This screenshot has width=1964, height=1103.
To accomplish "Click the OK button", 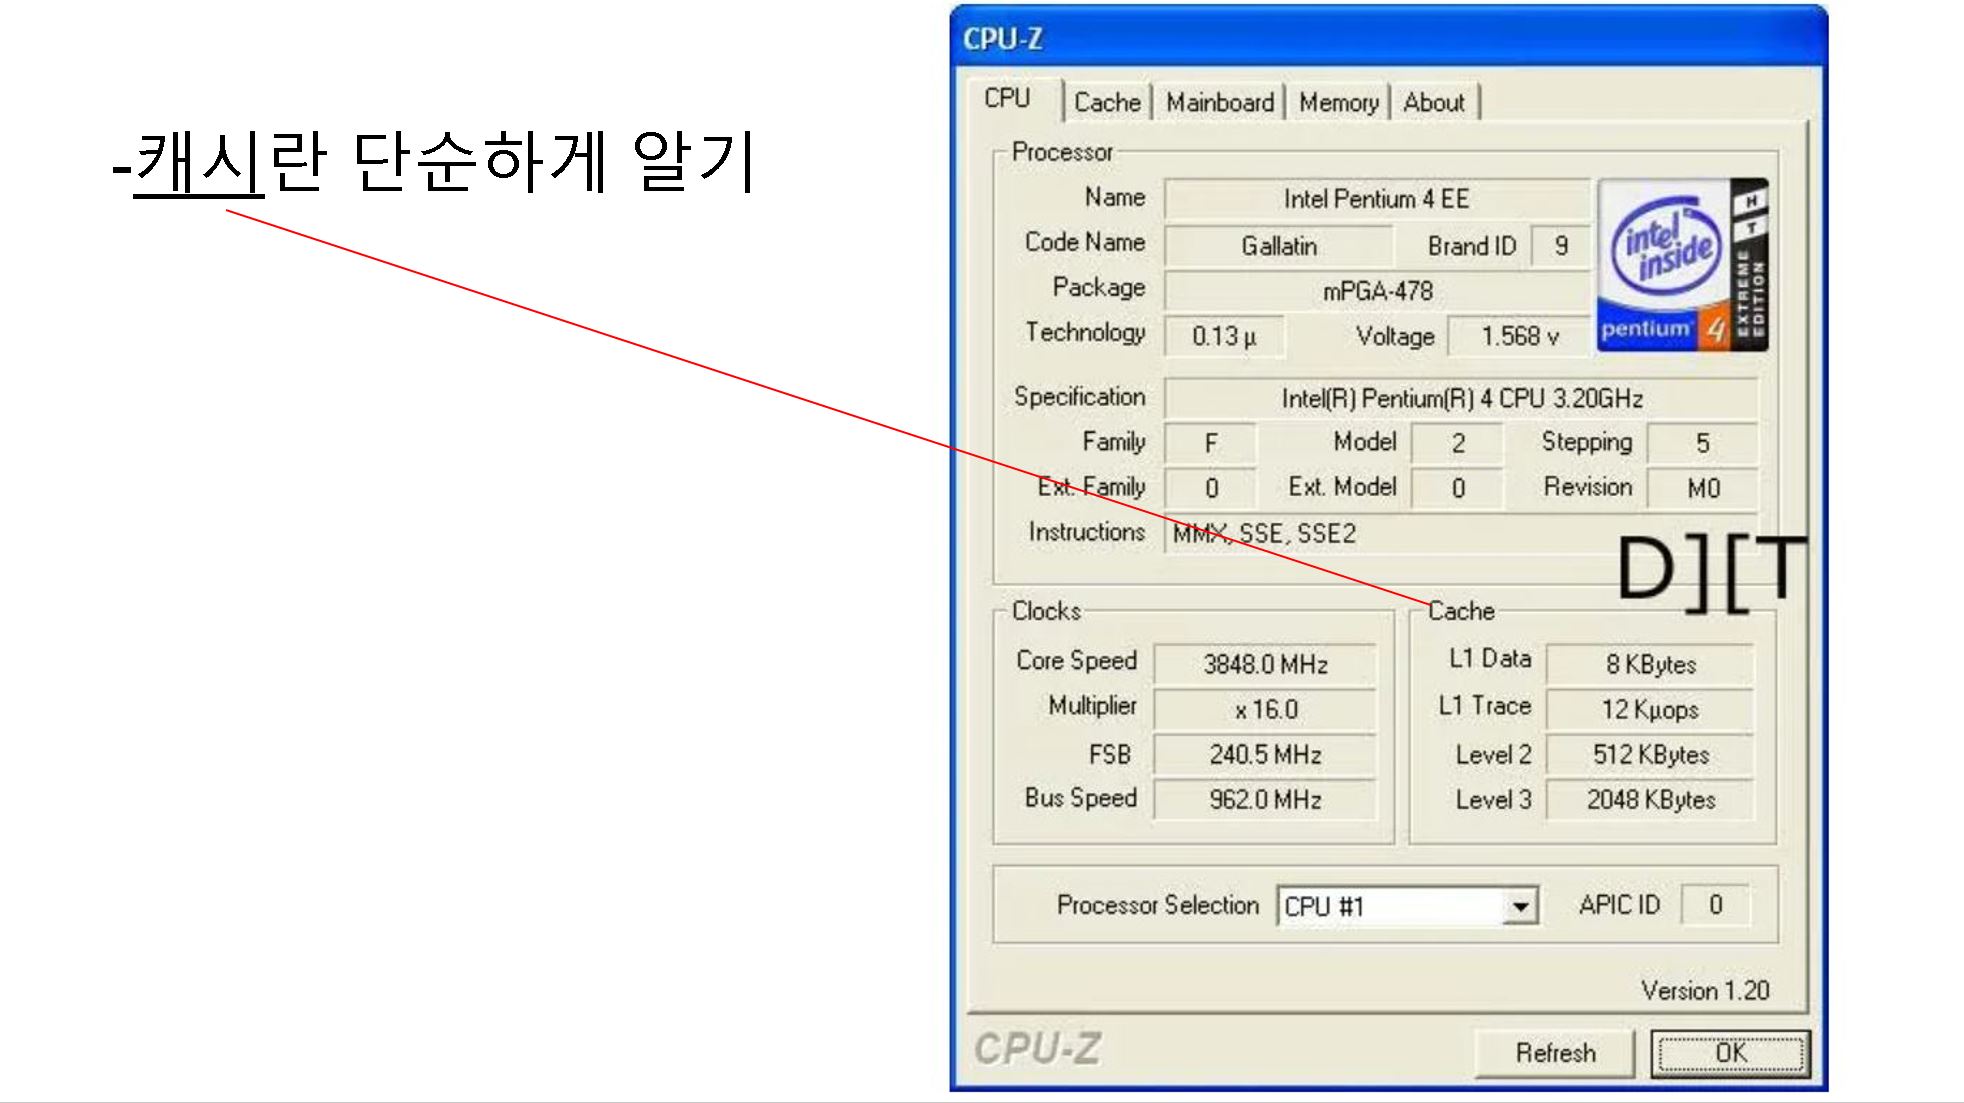I will 1730,1053.
